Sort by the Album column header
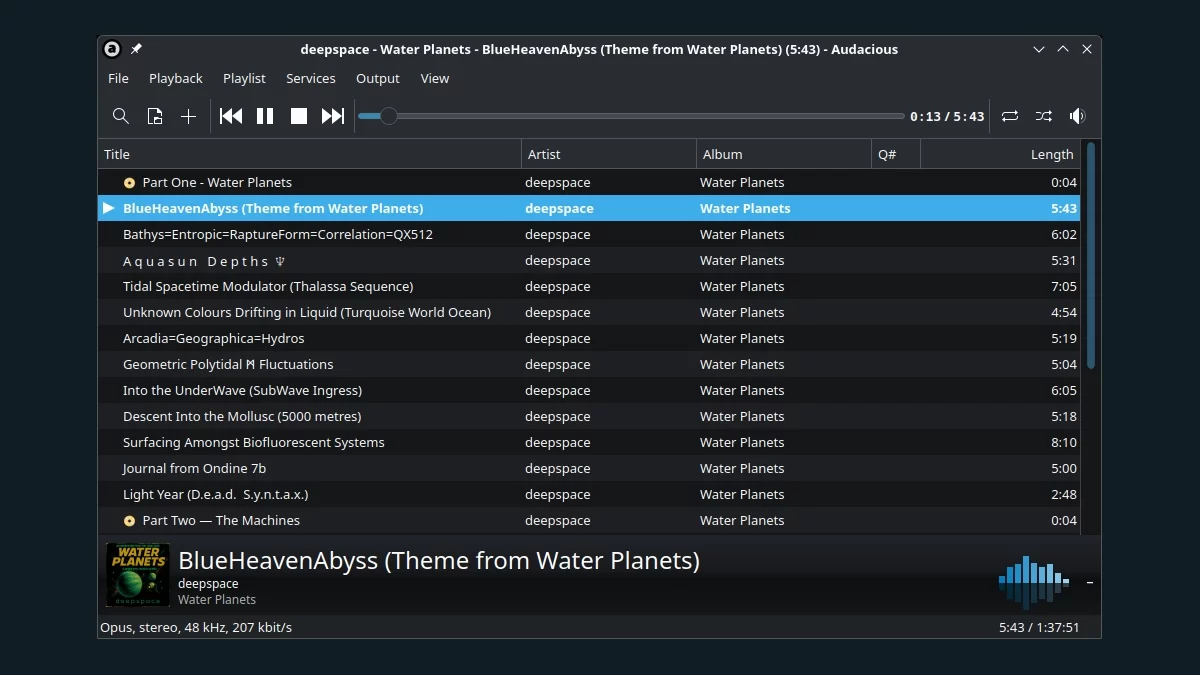 pyautogui.click(x=784, y=154)
